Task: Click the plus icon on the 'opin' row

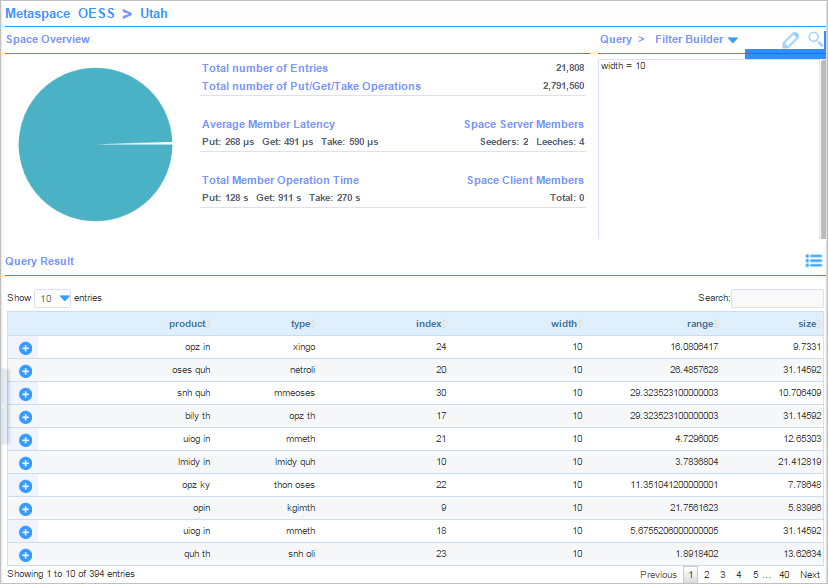Action: click(x=25, y=509)
